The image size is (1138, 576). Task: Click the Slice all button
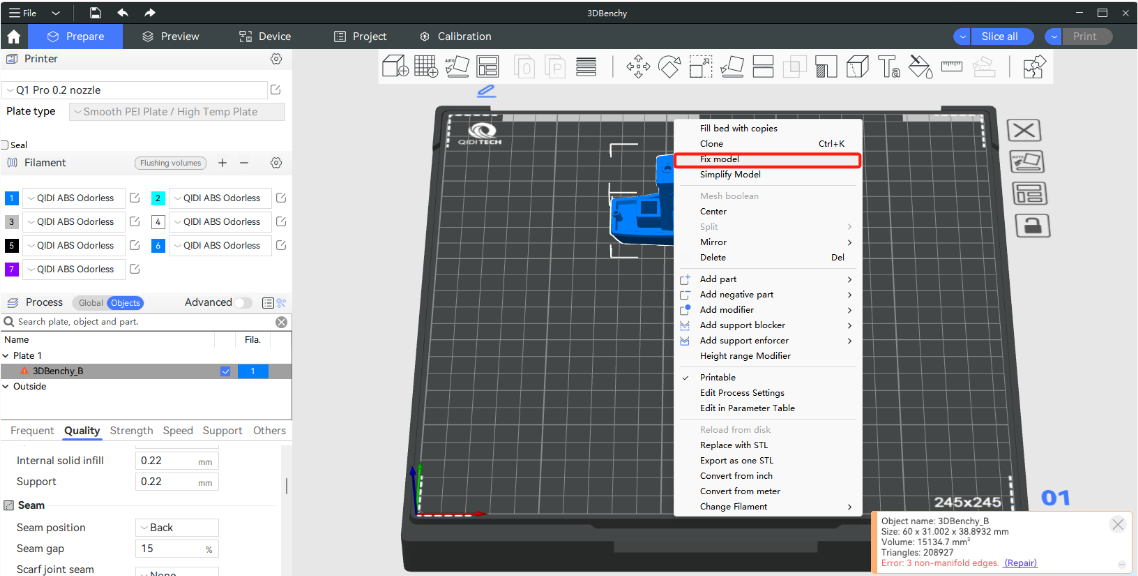click(999, 36)
